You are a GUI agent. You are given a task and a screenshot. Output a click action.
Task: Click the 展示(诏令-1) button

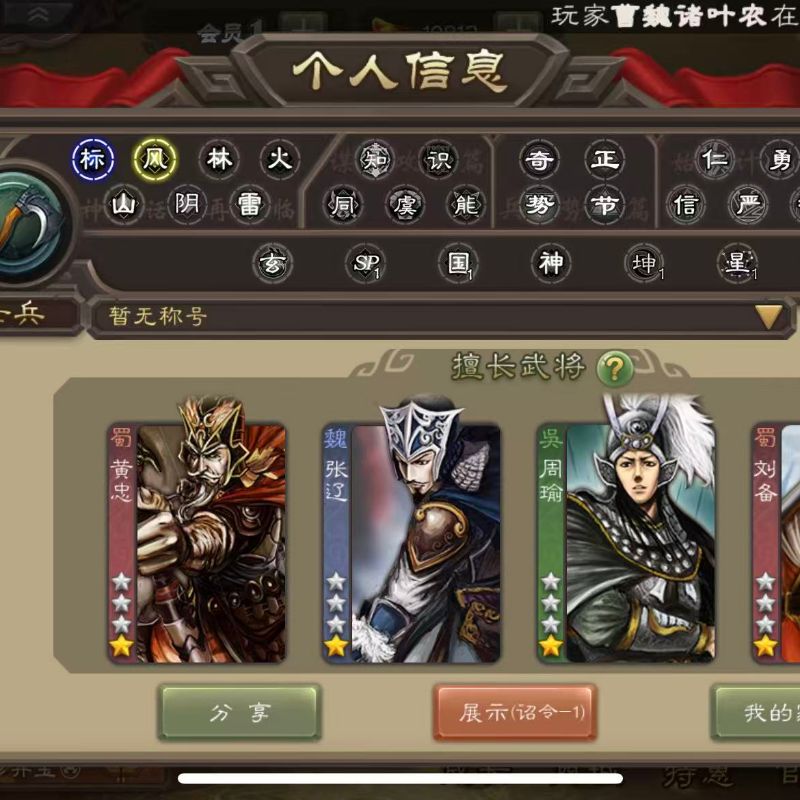(515, 713)
